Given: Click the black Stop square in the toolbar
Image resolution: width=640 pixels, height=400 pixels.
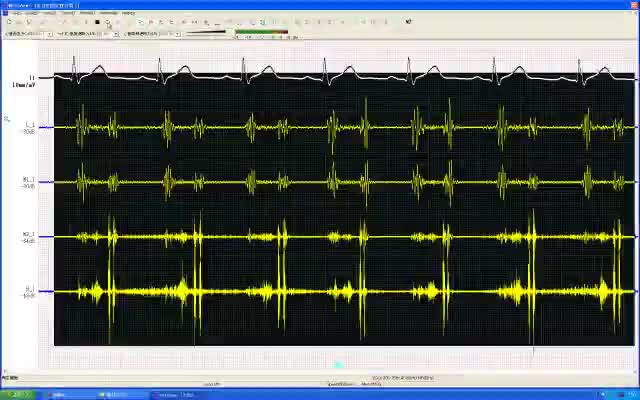Looking at the screenshot, I should pos(97,22).
